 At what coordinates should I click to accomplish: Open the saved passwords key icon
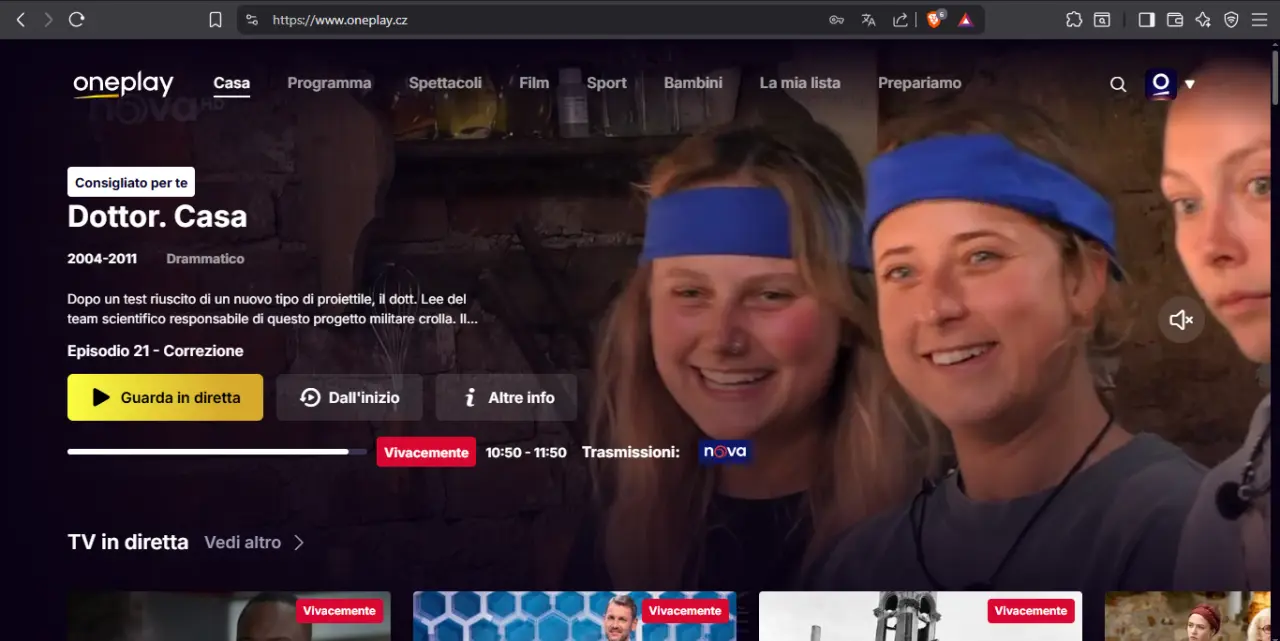[836, 19]
